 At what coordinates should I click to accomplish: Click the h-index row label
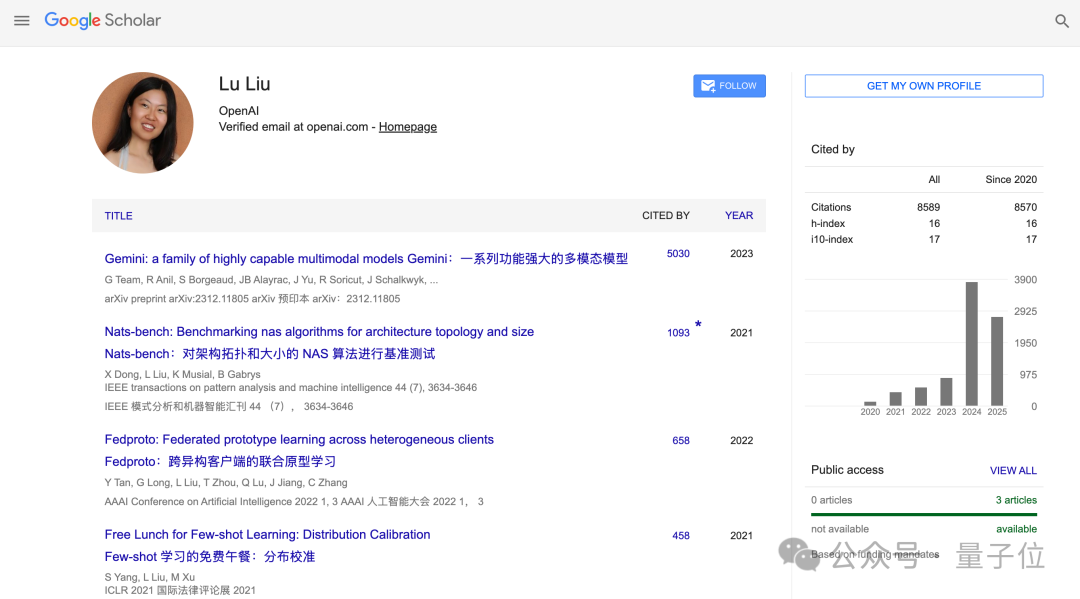827,224
